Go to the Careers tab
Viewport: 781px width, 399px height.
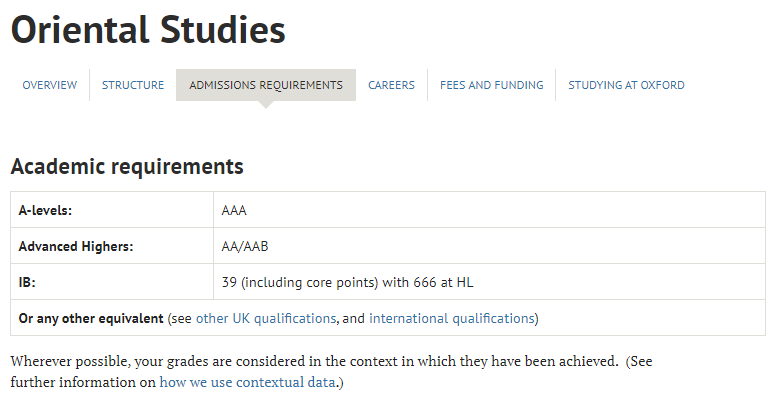(391, 85)
